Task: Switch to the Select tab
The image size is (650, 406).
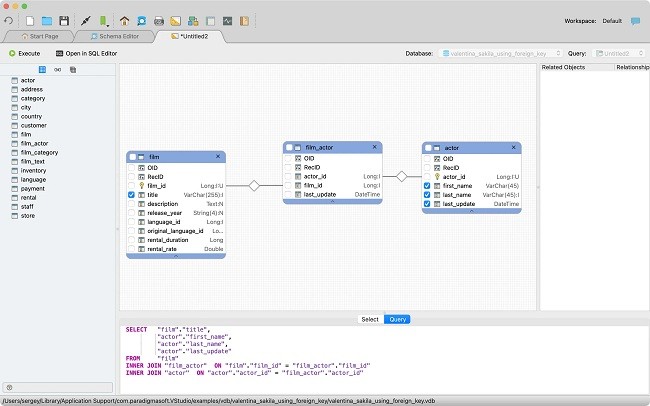Action: 369,319
